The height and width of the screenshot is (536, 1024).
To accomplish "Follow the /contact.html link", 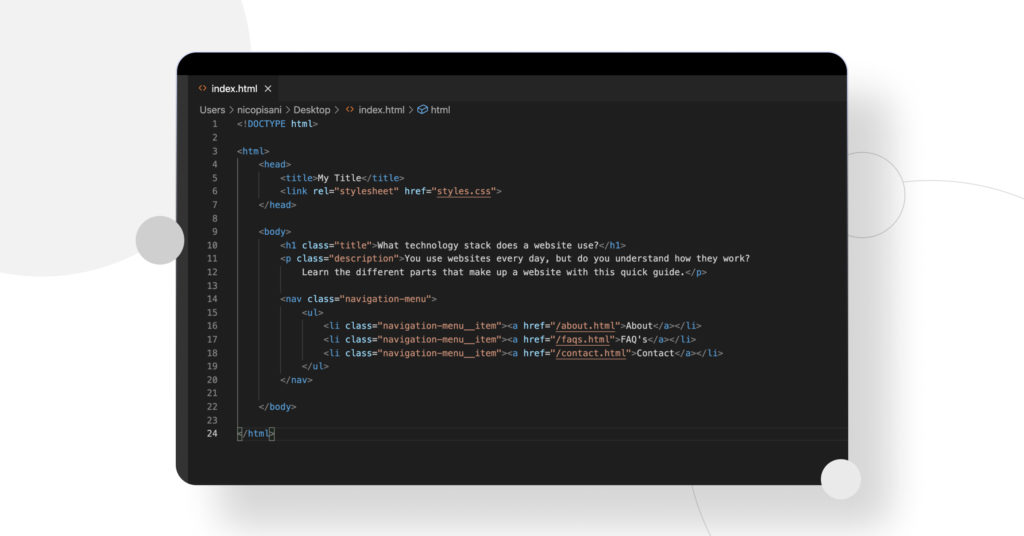I will pos(591,353).
